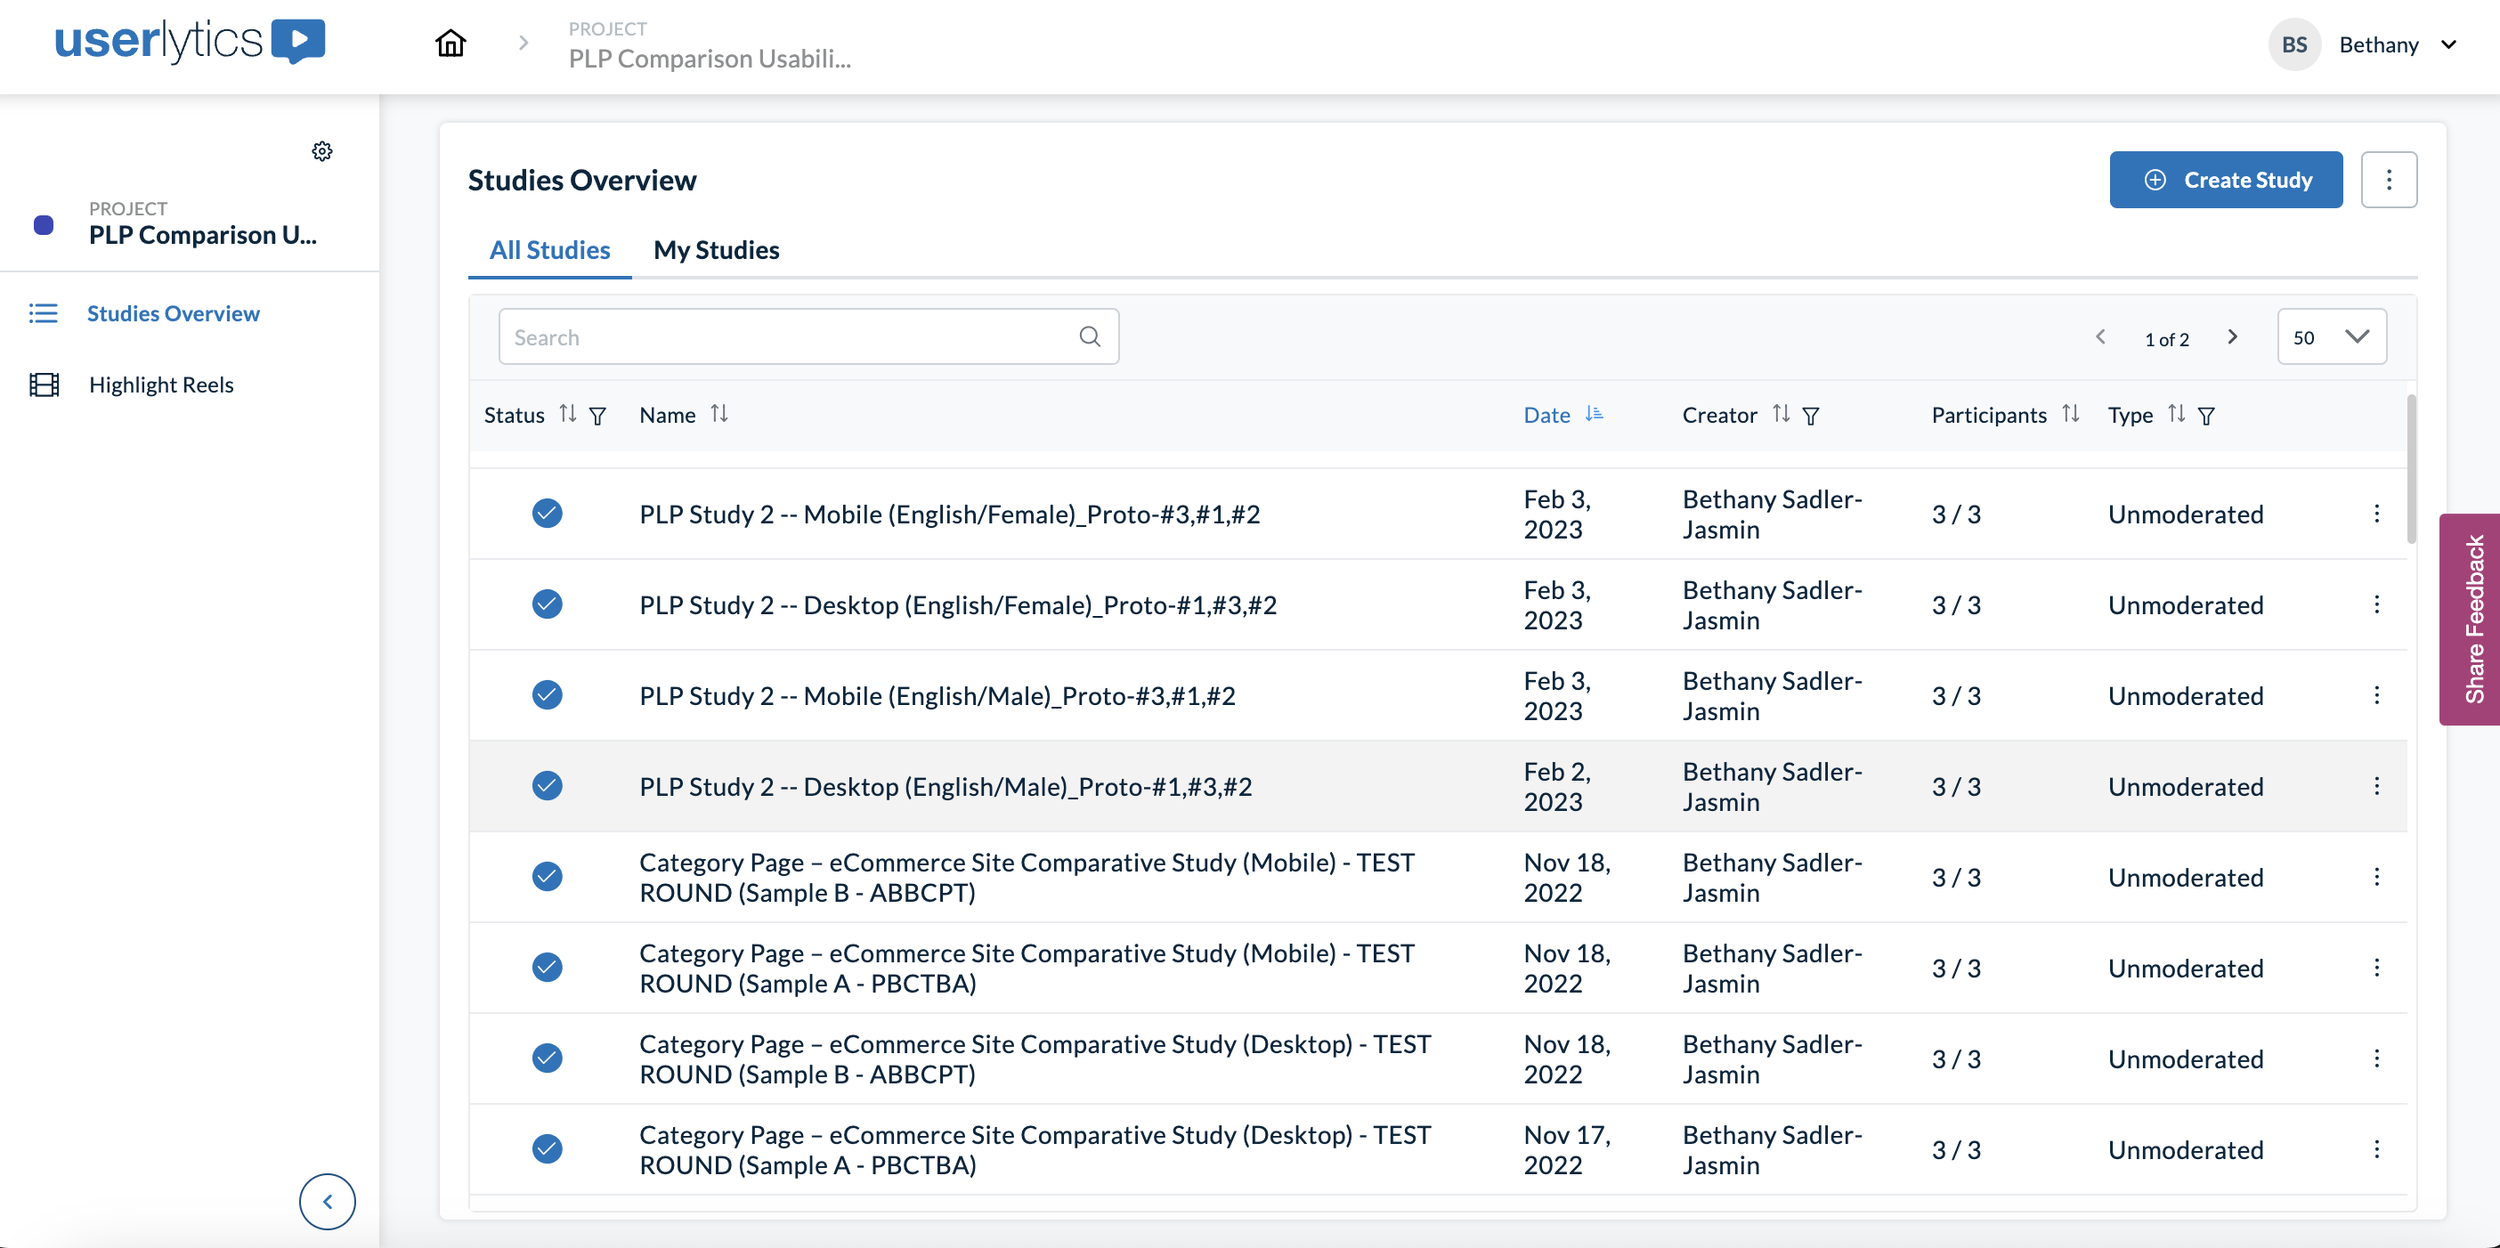2500x1248 pixels.
Task: Toggle status on Category Page Sample A Mobile study
Action: pos(548,967)
